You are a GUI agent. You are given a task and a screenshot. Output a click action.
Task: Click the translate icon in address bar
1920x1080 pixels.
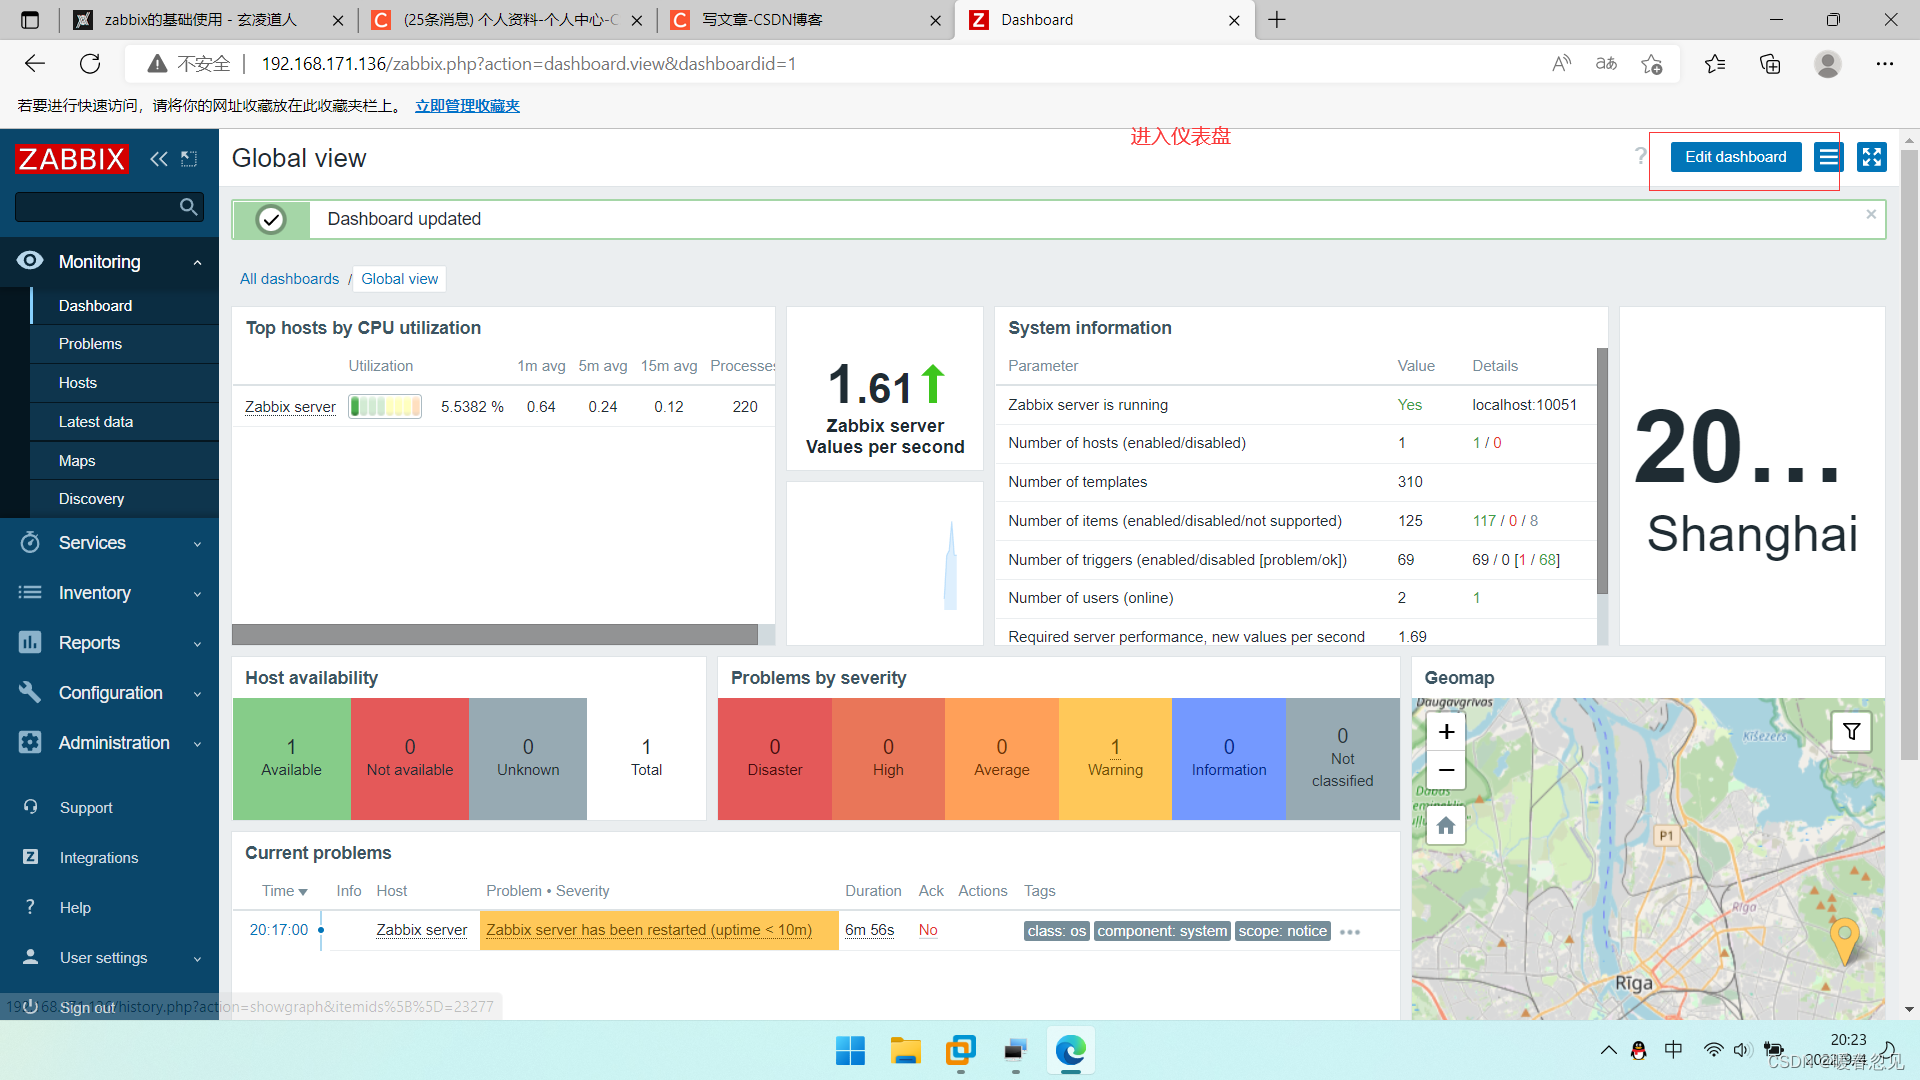point(1606,64)
